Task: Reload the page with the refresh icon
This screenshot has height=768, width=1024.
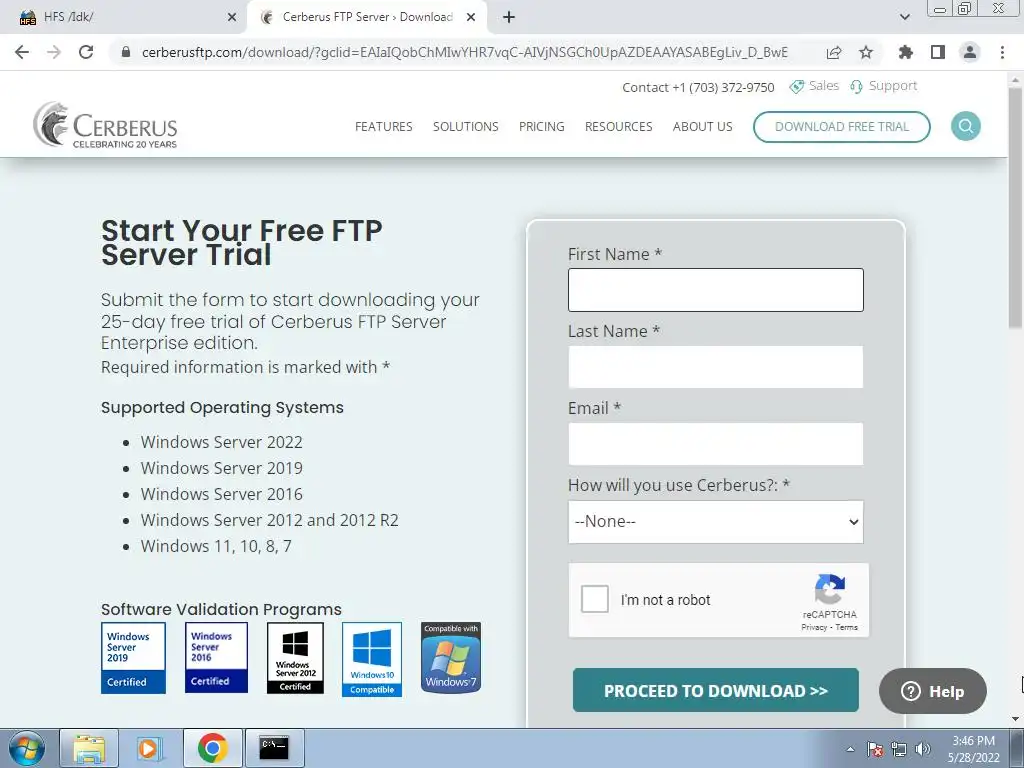Action: tap(86, 52)
